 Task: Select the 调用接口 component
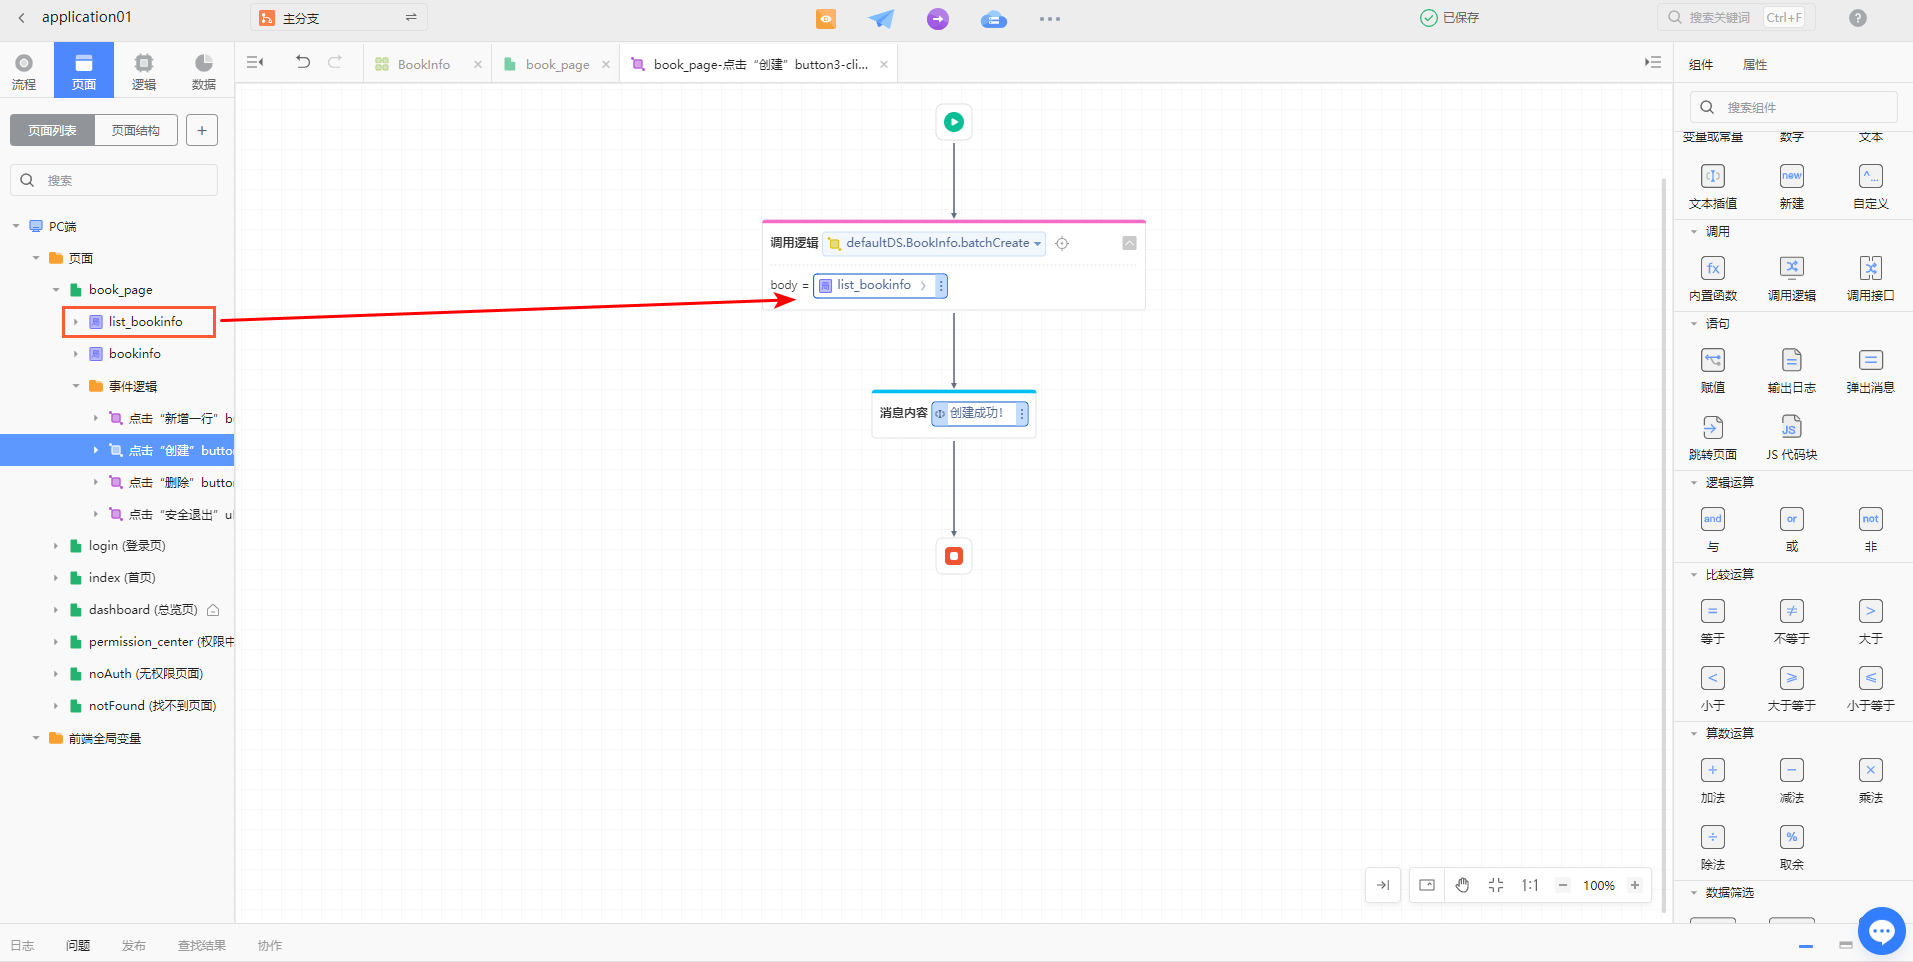click(x=1871, y=279)
